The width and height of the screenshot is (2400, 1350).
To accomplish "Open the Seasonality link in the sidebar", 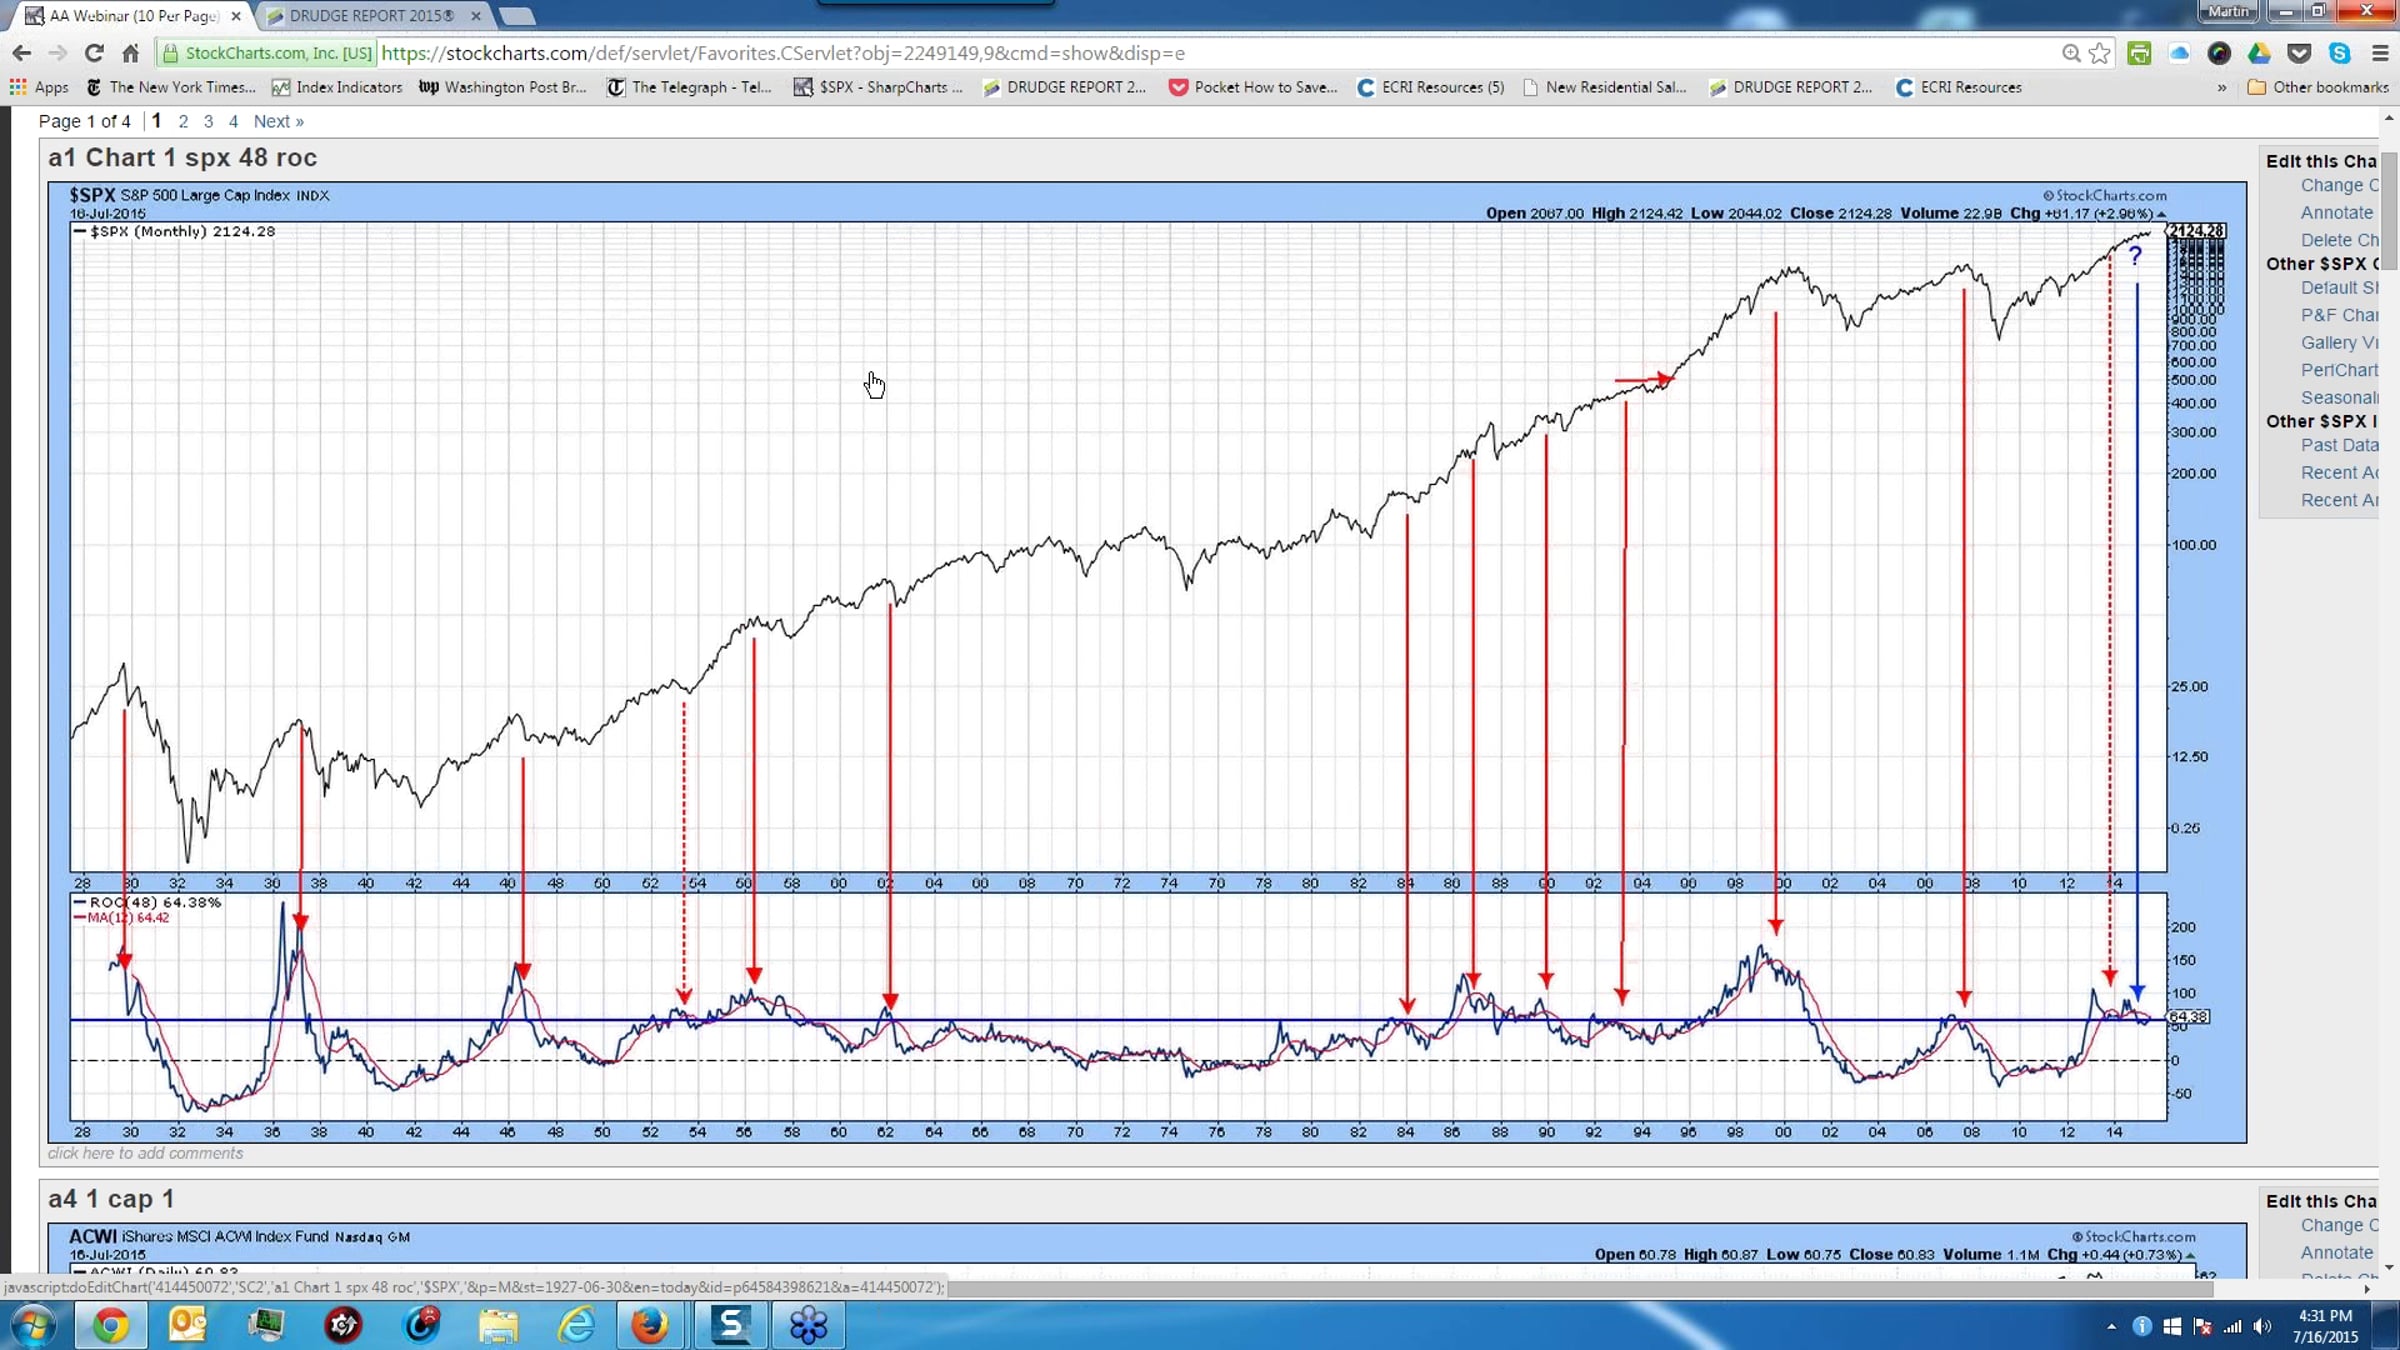I will pos(2339,397).
